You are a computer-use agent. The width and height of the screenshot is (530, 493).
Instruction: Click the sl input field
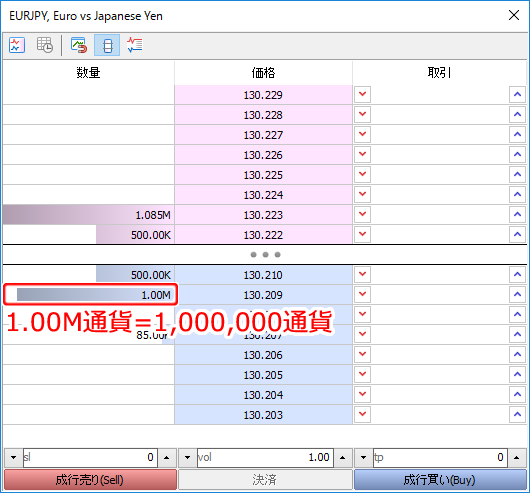click(90, 458)
